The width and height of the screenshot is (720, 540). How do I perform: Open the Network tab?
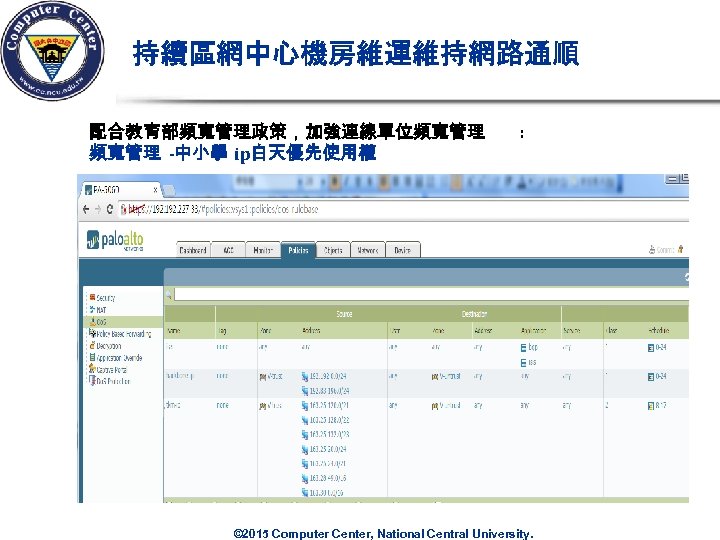tap(368, 250)
